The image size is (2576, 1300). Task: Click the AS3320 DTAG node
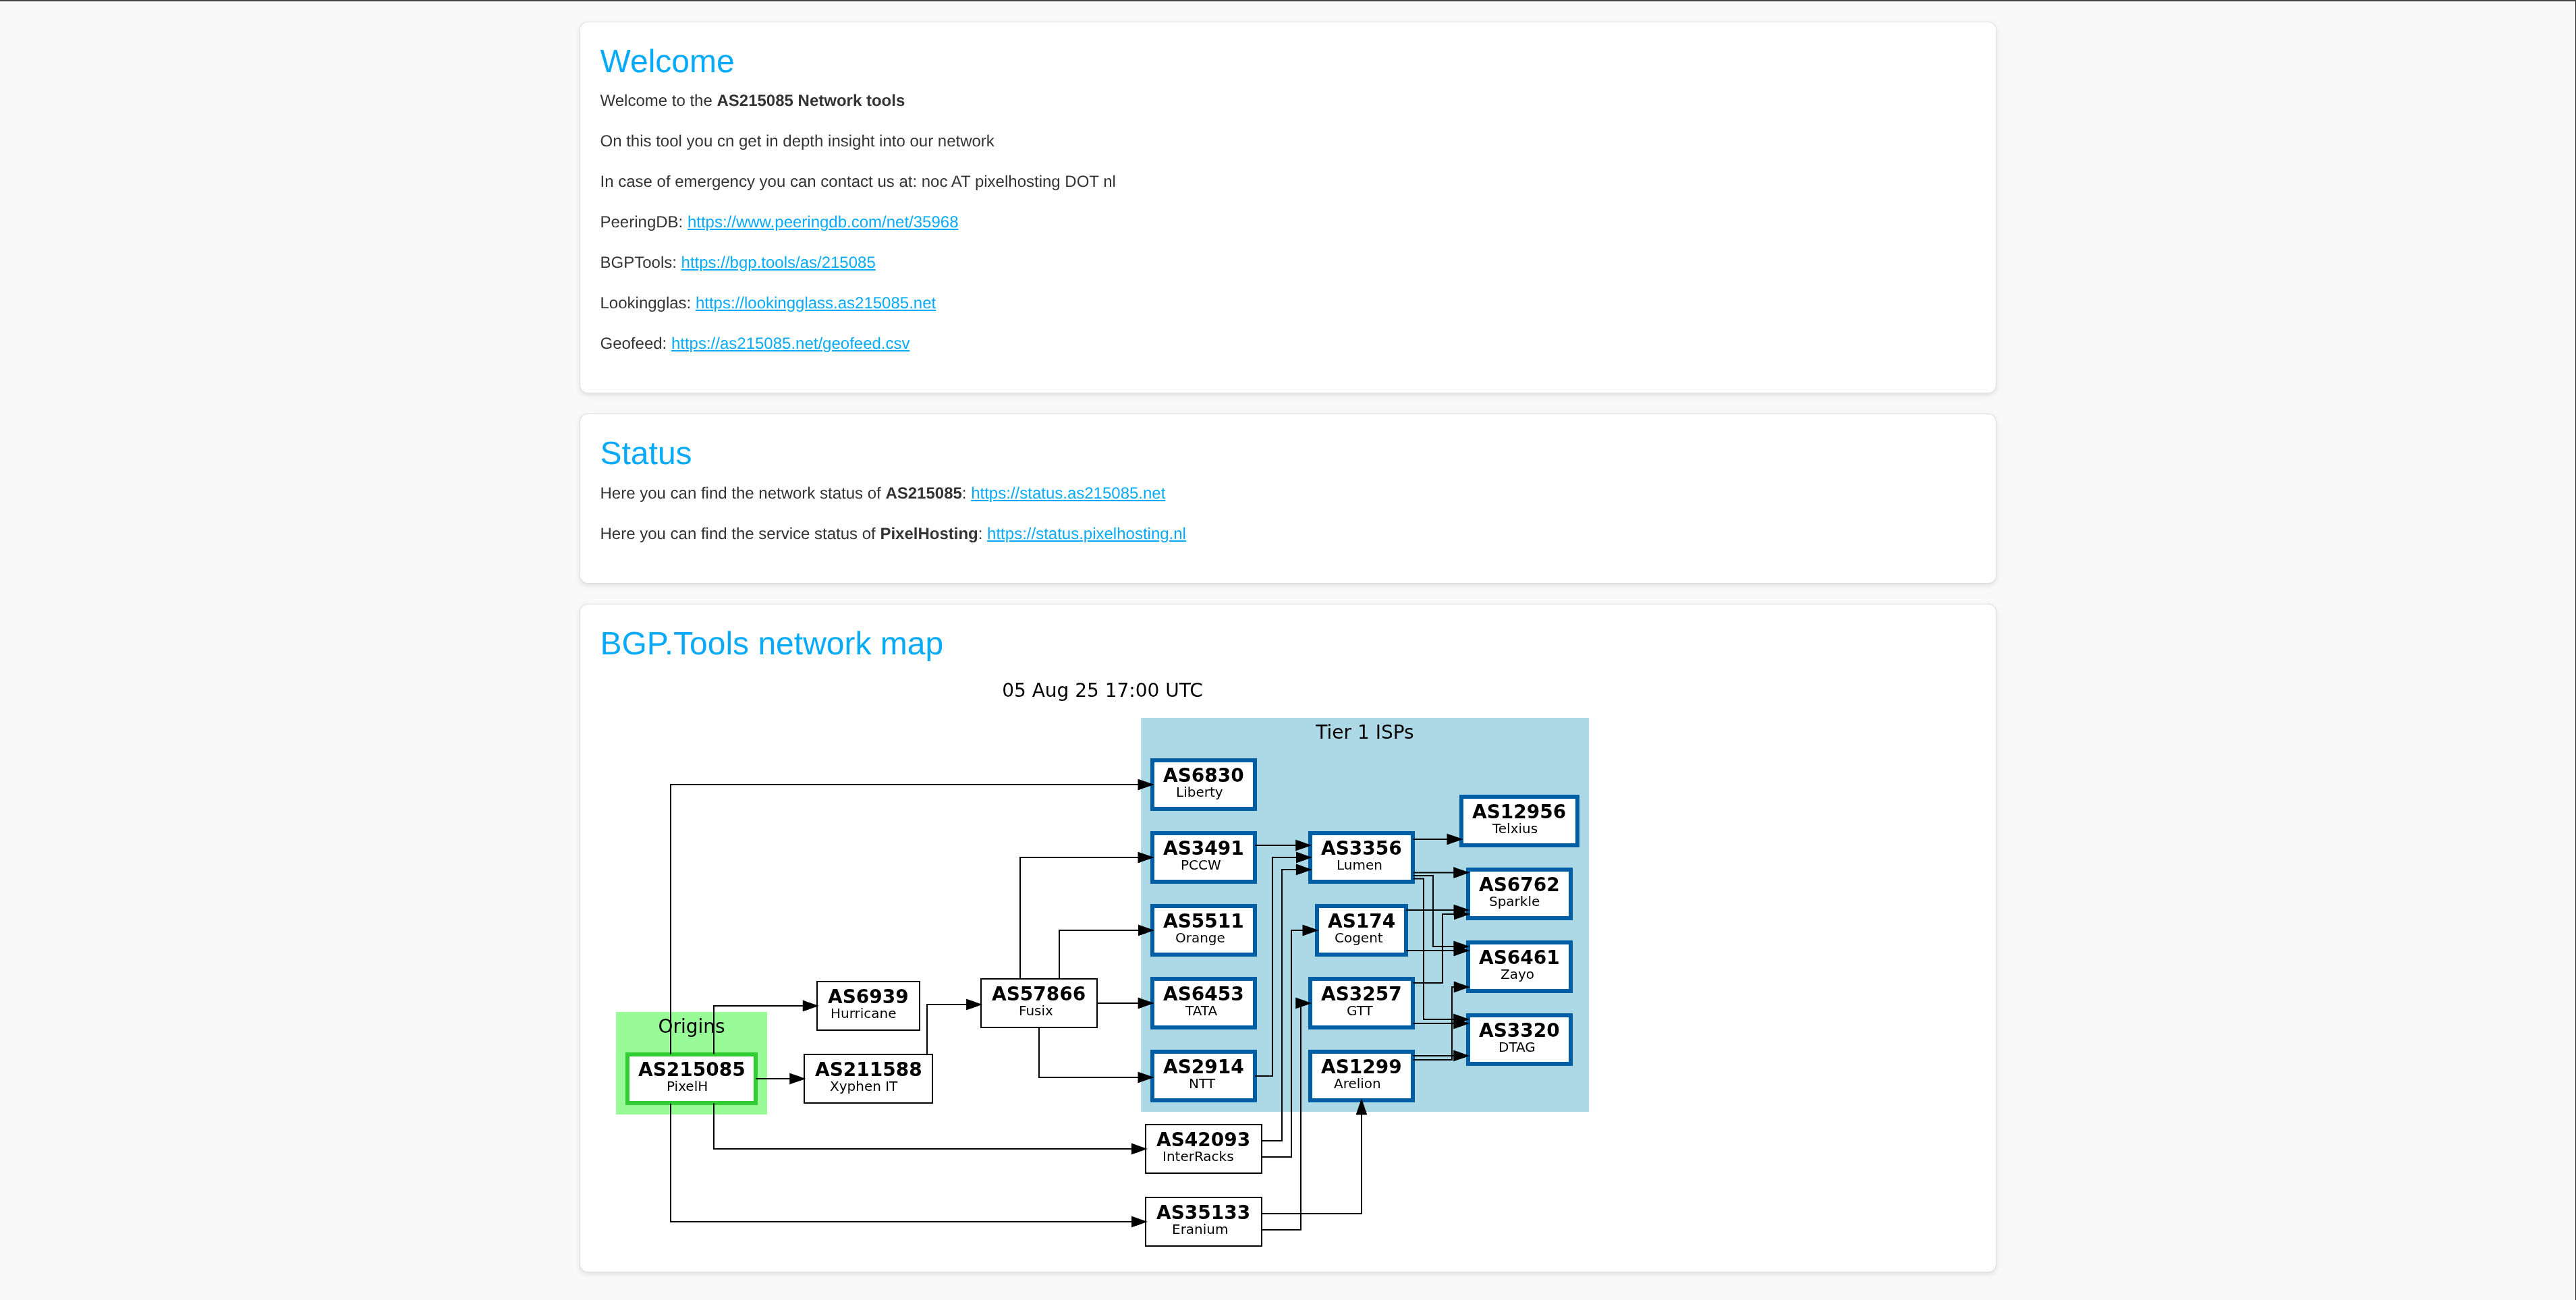click(x=1518, y=1039)
